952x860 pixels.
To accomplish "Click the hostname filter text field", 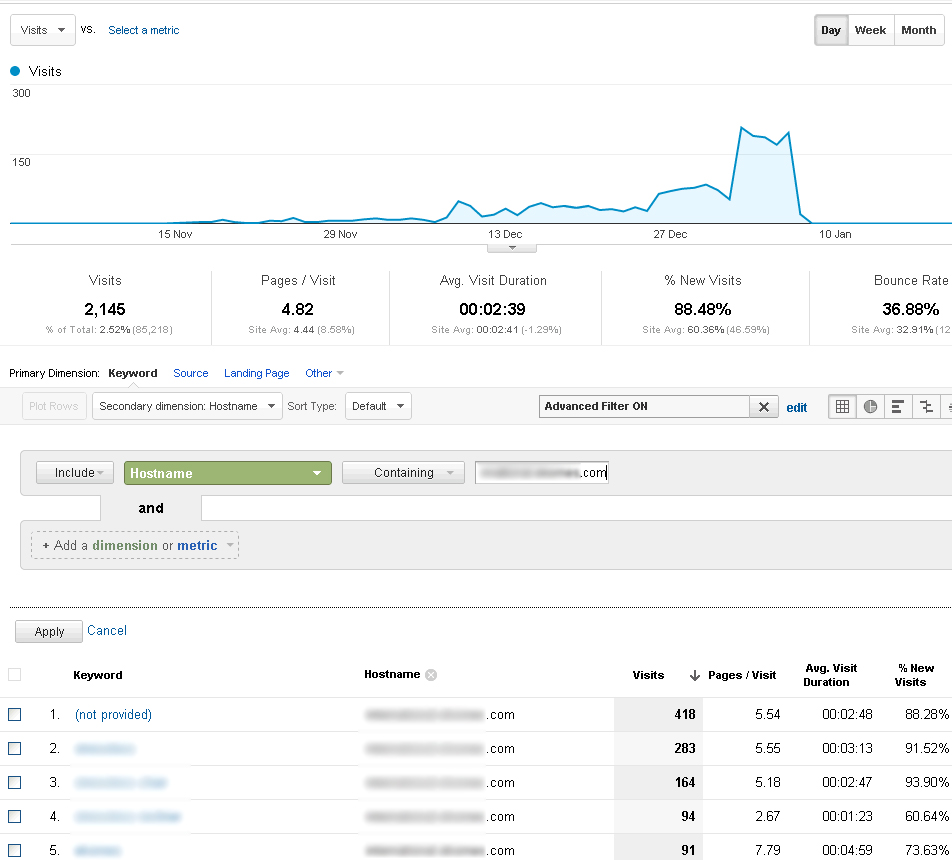I will [x=541, y=473].
